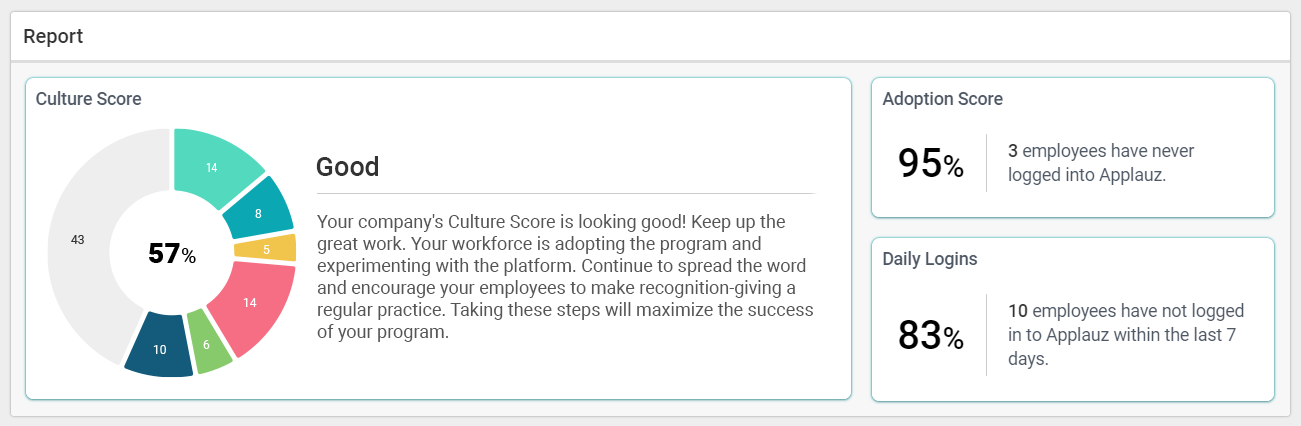Screen dimensions: 1301x426
Task: Click the Good rating heading
Action: click(x=347, y=166)
